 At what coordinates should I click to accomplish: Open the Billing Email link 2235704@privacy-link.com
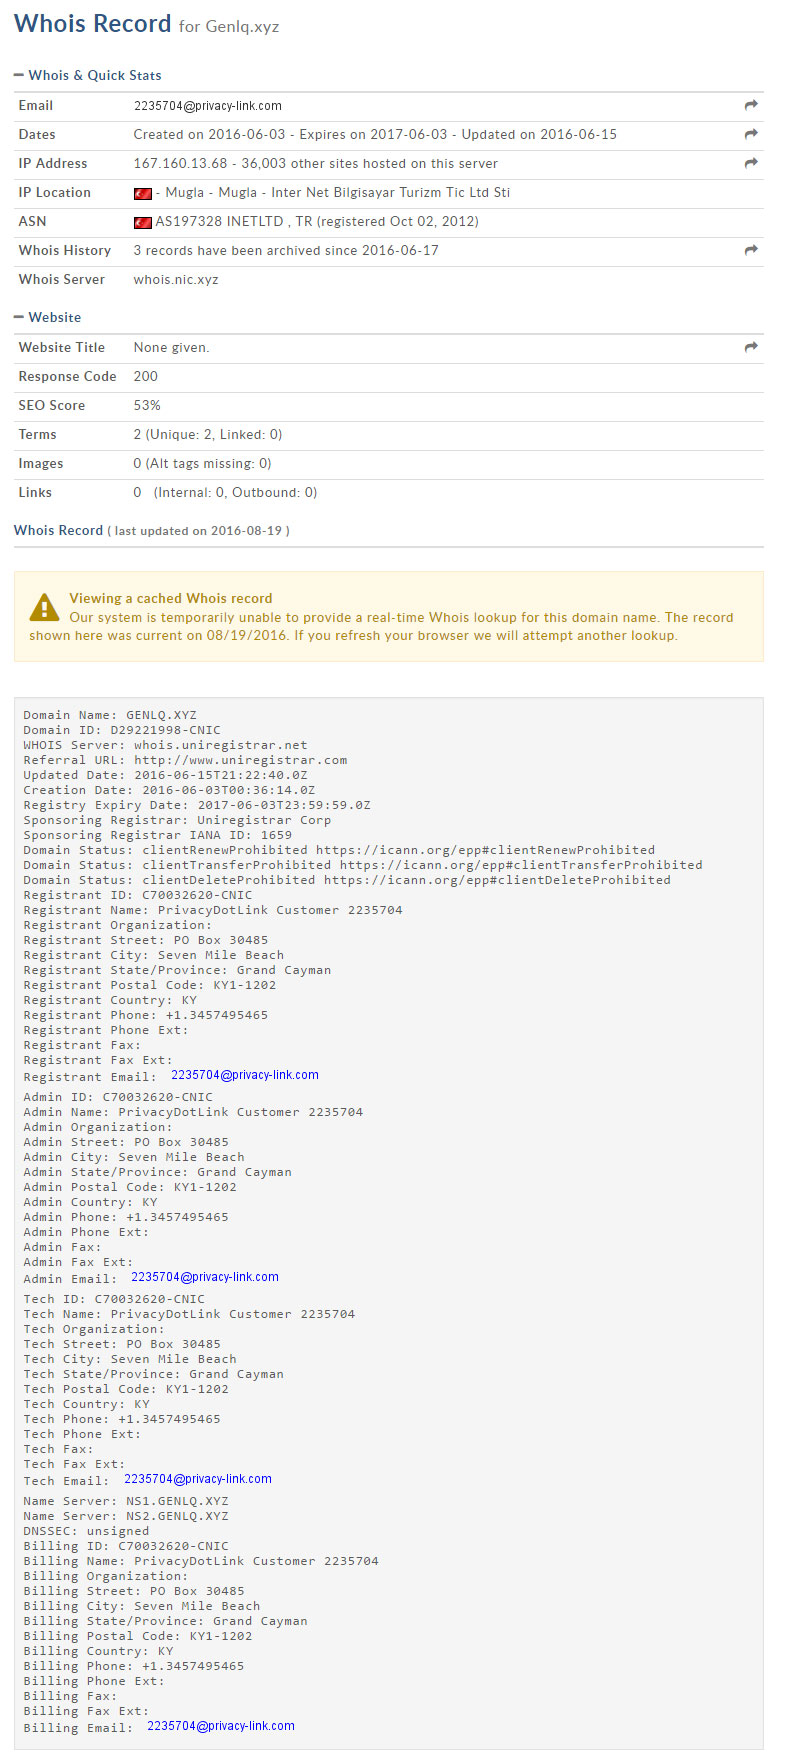[221, 1726]
